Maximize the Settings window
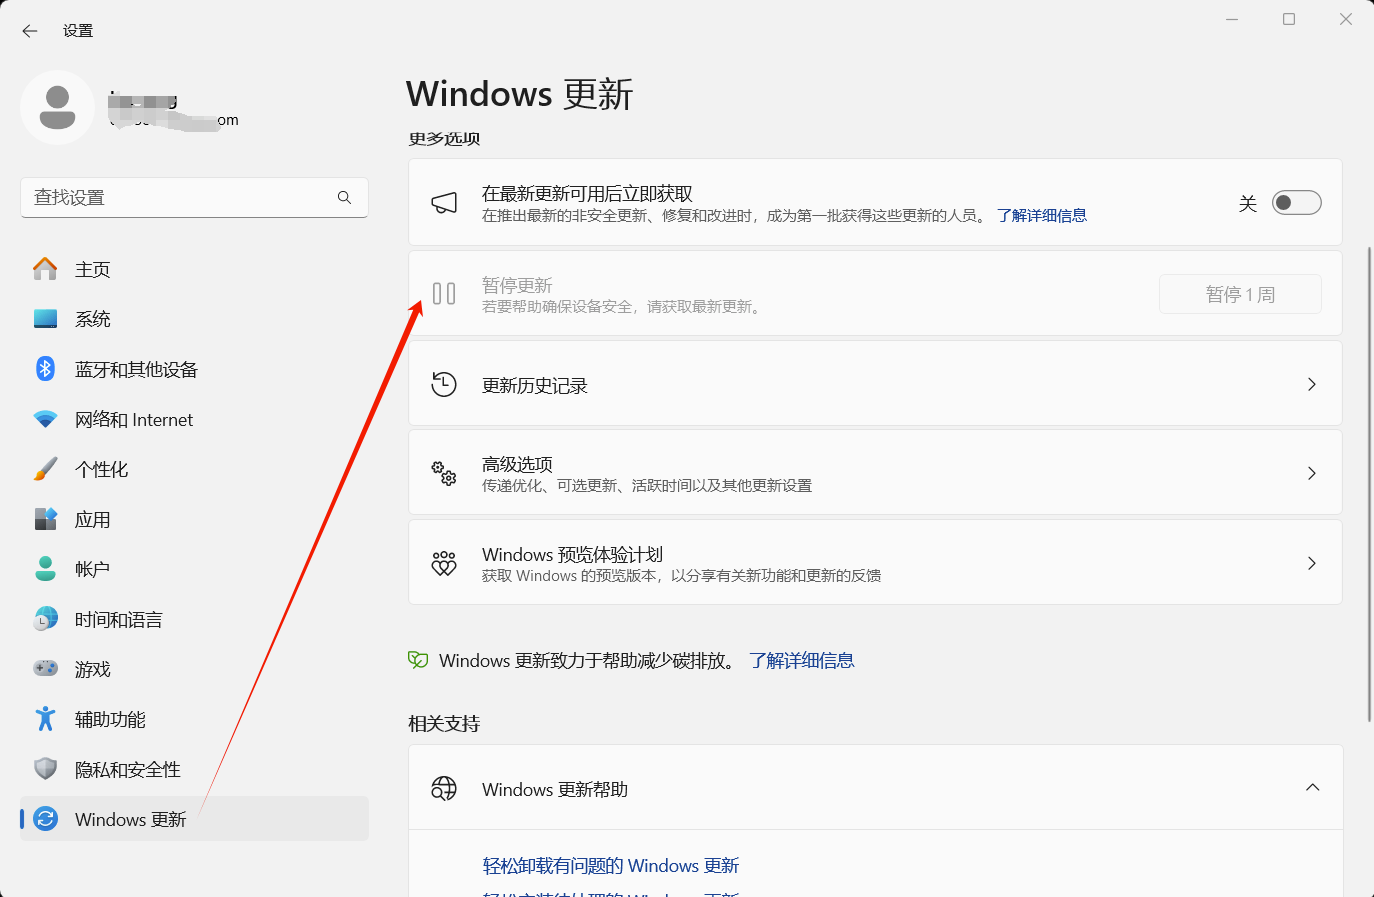The height and width of the screenshot is (897, 1374). [1289, 19]
